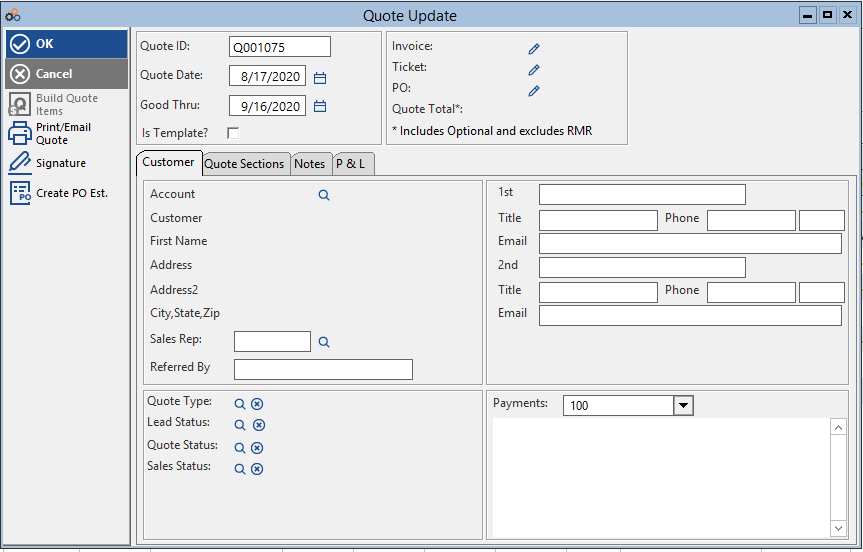Expand the Payments dropdown
Image resolution: width=863 pixels, height=552 pixels.
(x=683, y=406)
